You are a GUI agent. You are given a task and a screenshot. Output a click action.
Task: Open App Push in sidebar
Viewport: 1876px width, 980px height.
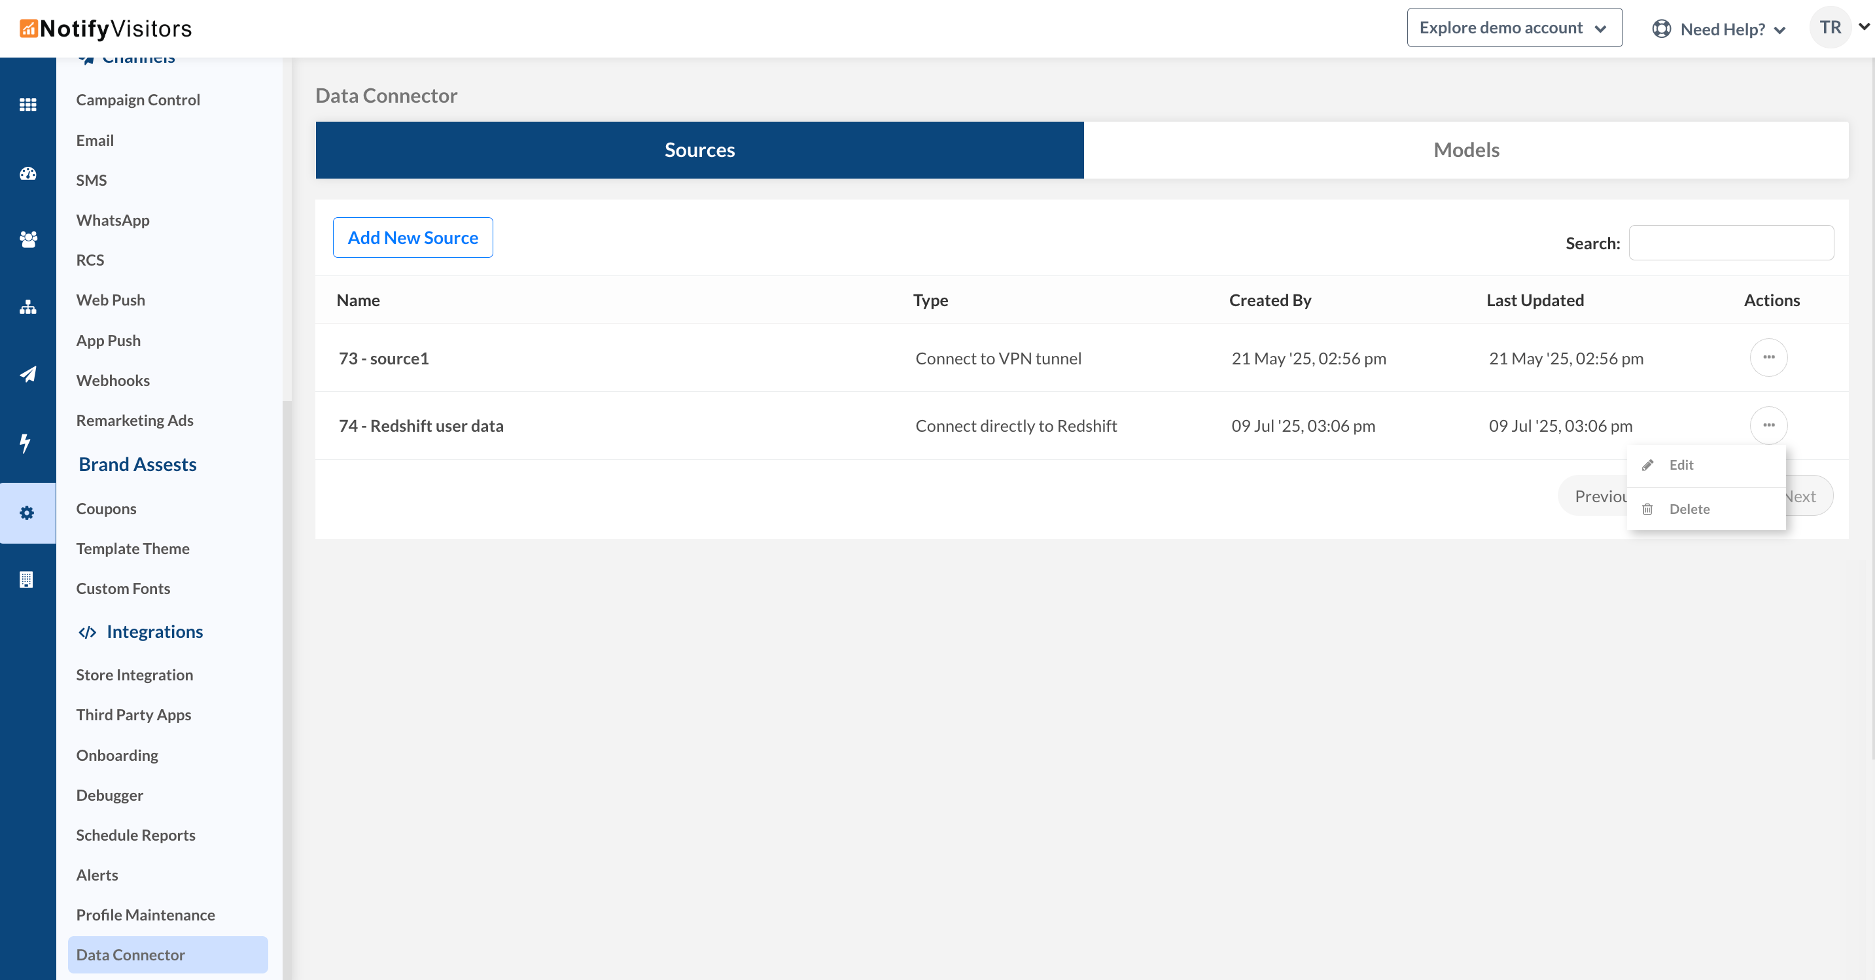pyautogui.click(x=108, y=341)
